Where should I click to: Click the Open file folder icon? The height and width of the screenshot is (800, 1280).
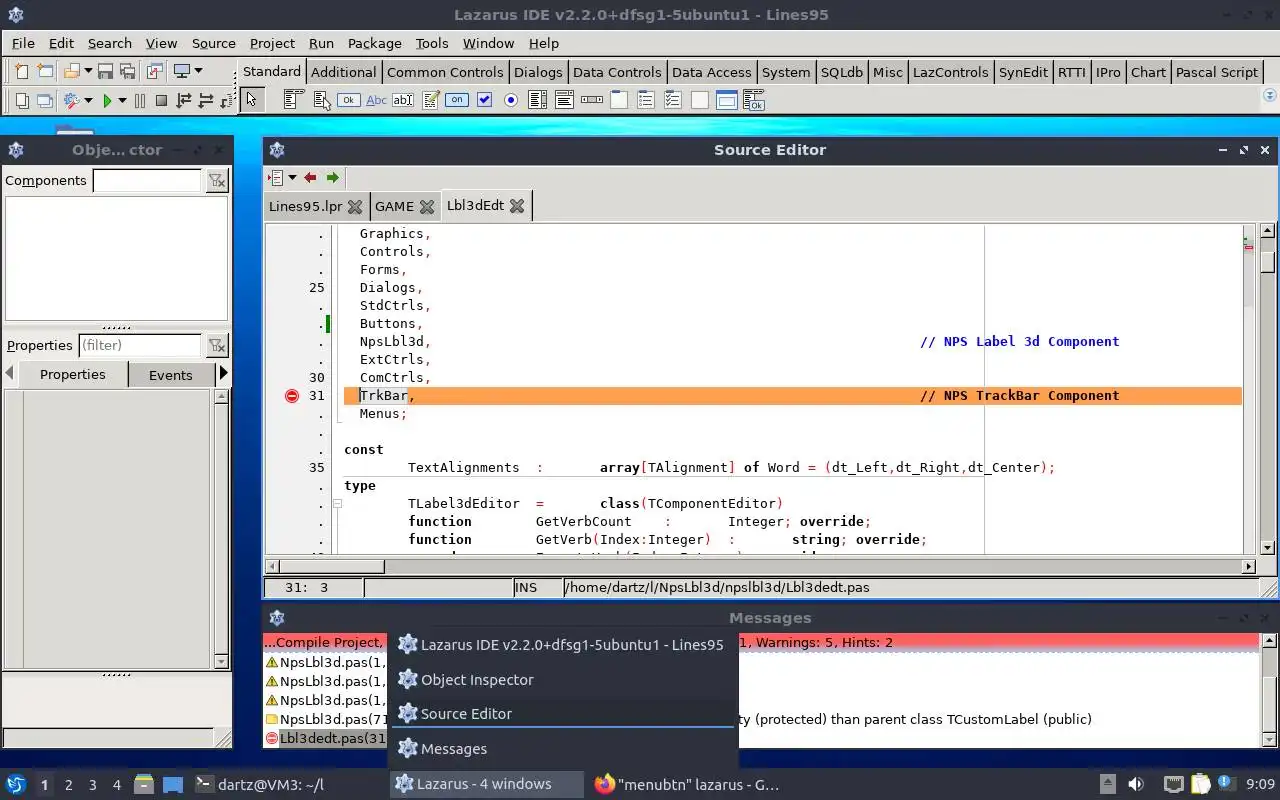[71, 71]
